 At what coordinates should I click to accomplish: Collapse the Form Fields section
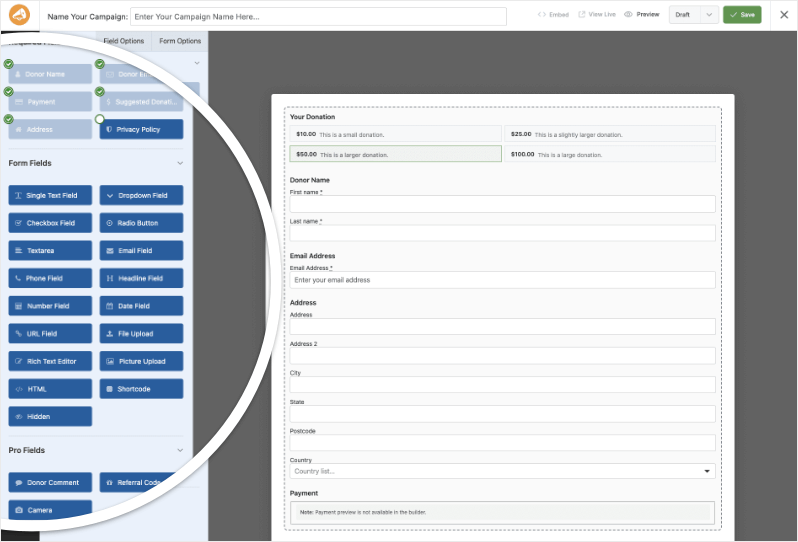pos(180,163)
